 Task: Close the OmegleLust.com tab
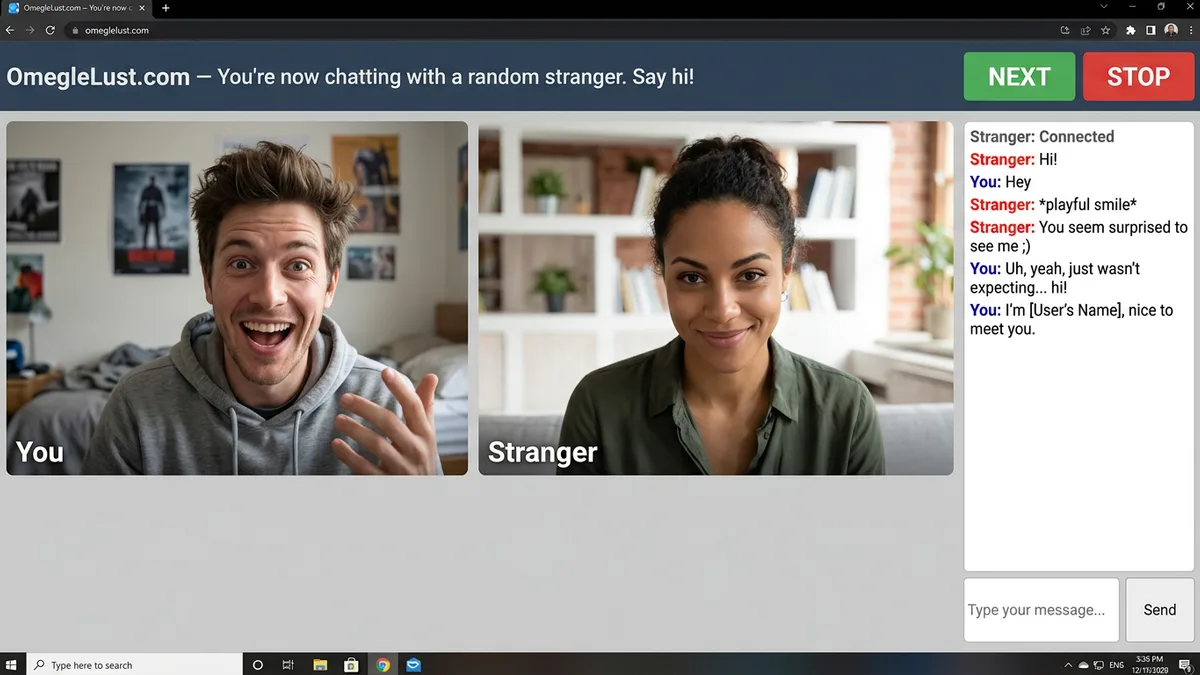coord(143,8)
